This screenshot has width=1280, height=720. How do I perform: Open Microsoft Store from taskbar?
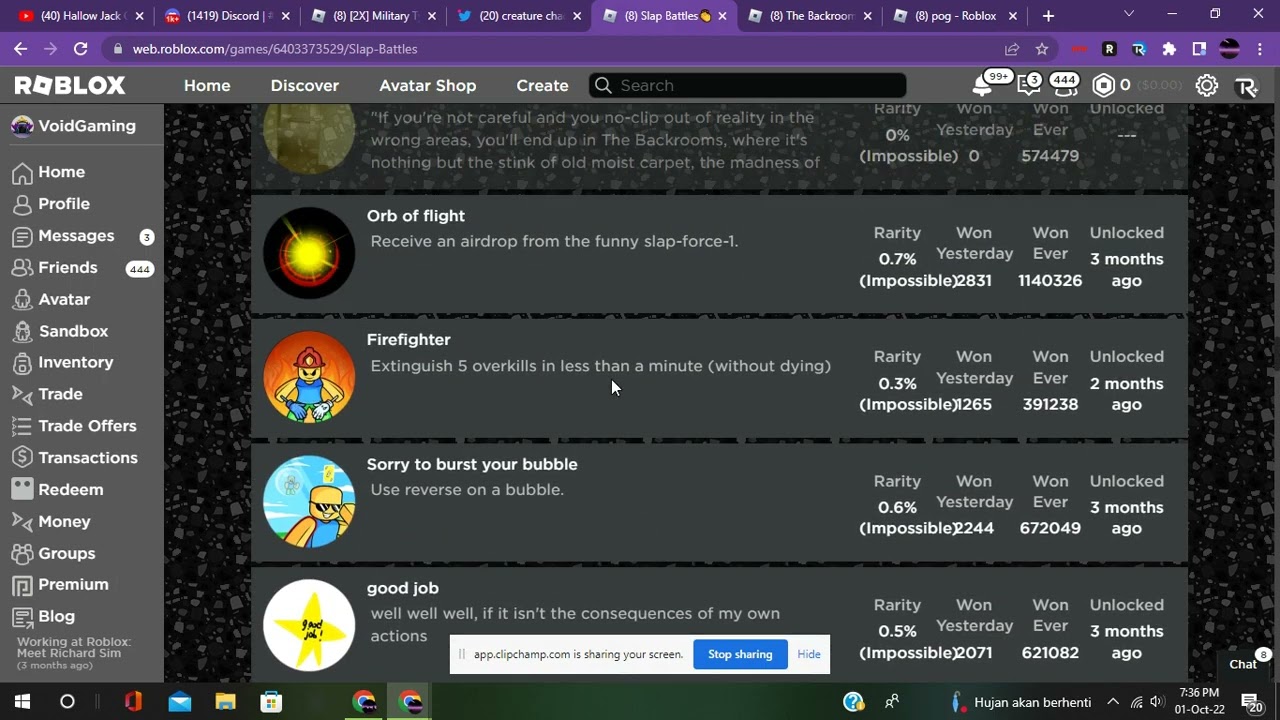pos(271,702)
